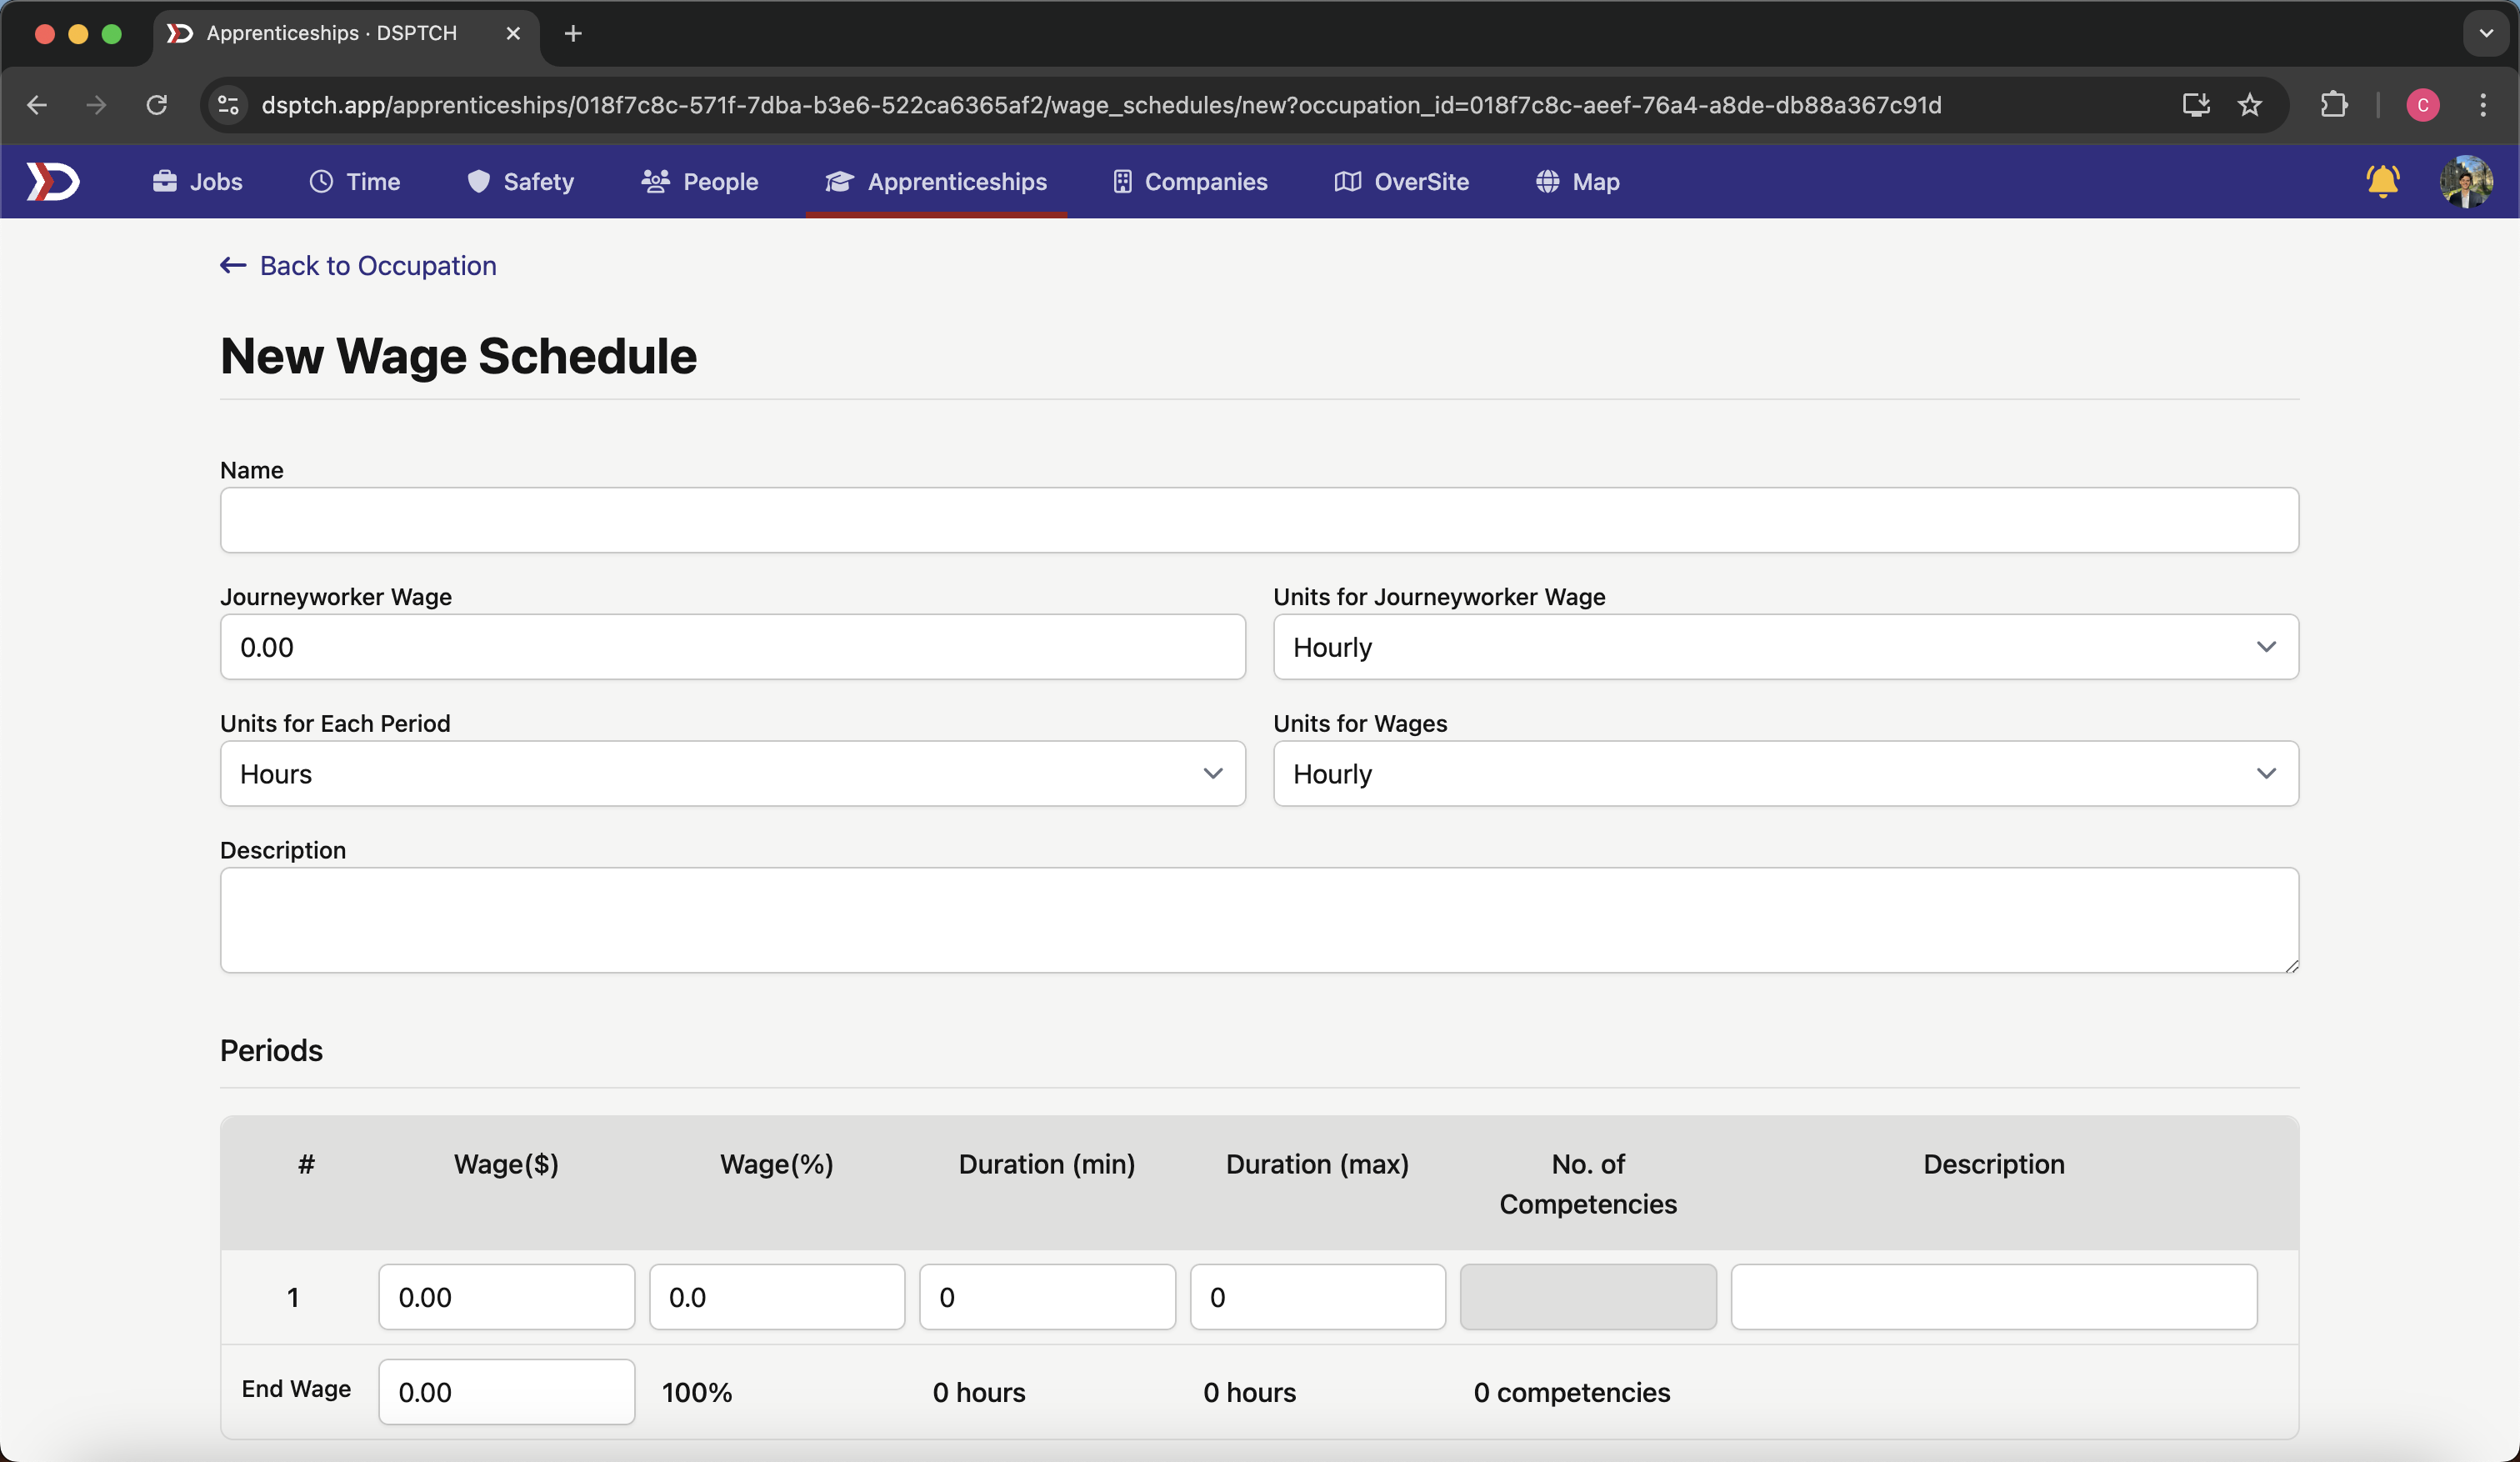Click the "0 competencies" total text

coord(1572,1392)
